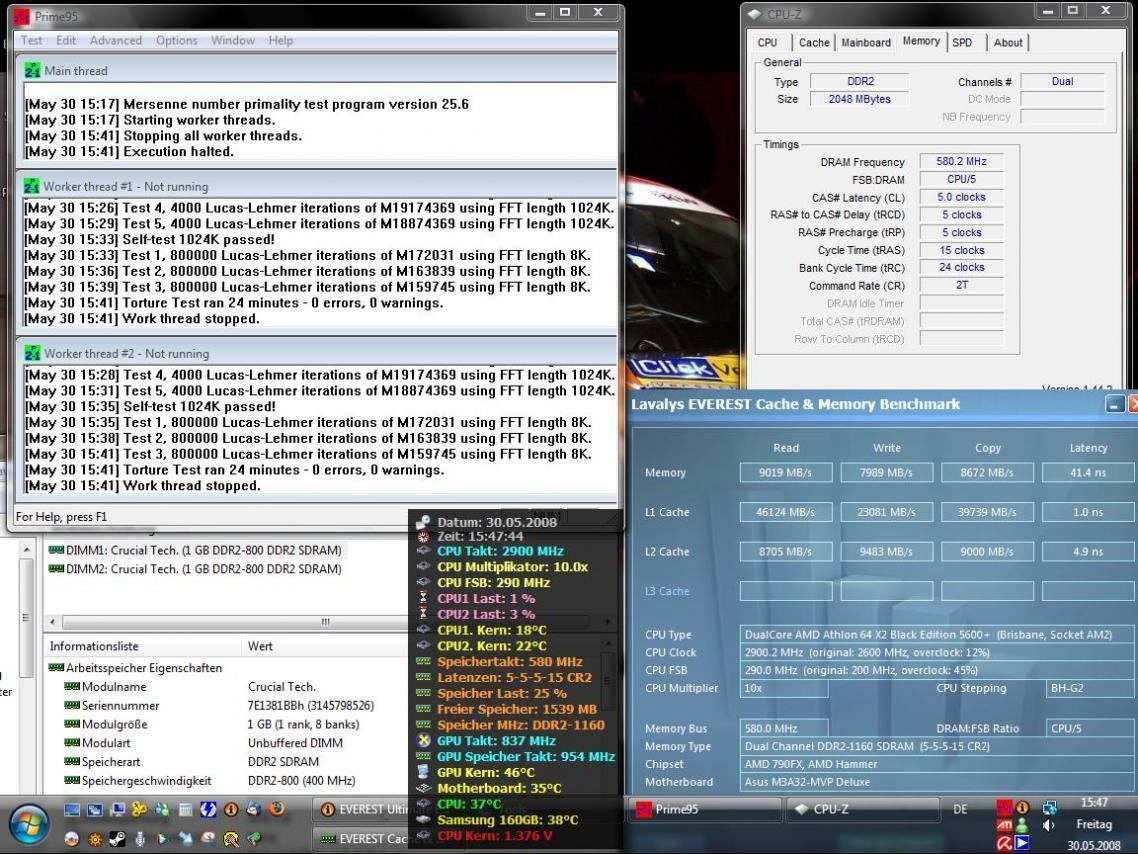Click the red Prime95 tray icon
1138x854 pixels.
pos(1004,808)
